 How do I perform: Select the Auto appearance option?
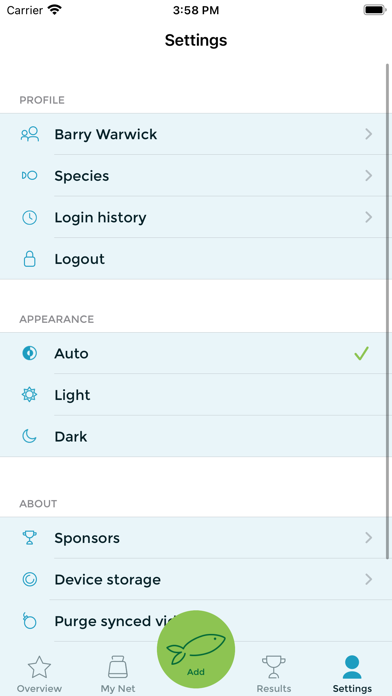(x=196, y=353)
